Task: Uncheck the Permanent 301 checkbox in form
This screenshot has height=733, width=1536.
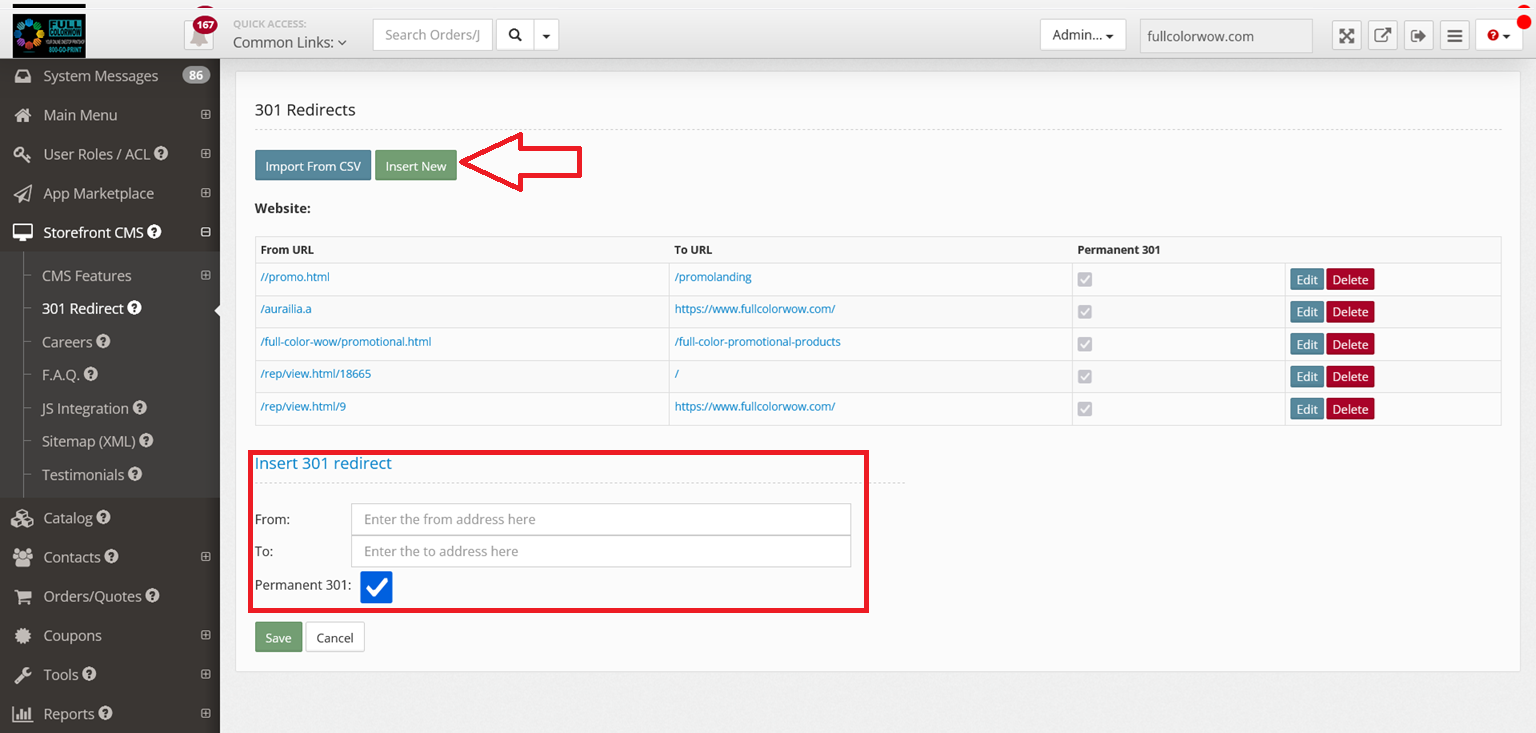Action: [376, 587]
